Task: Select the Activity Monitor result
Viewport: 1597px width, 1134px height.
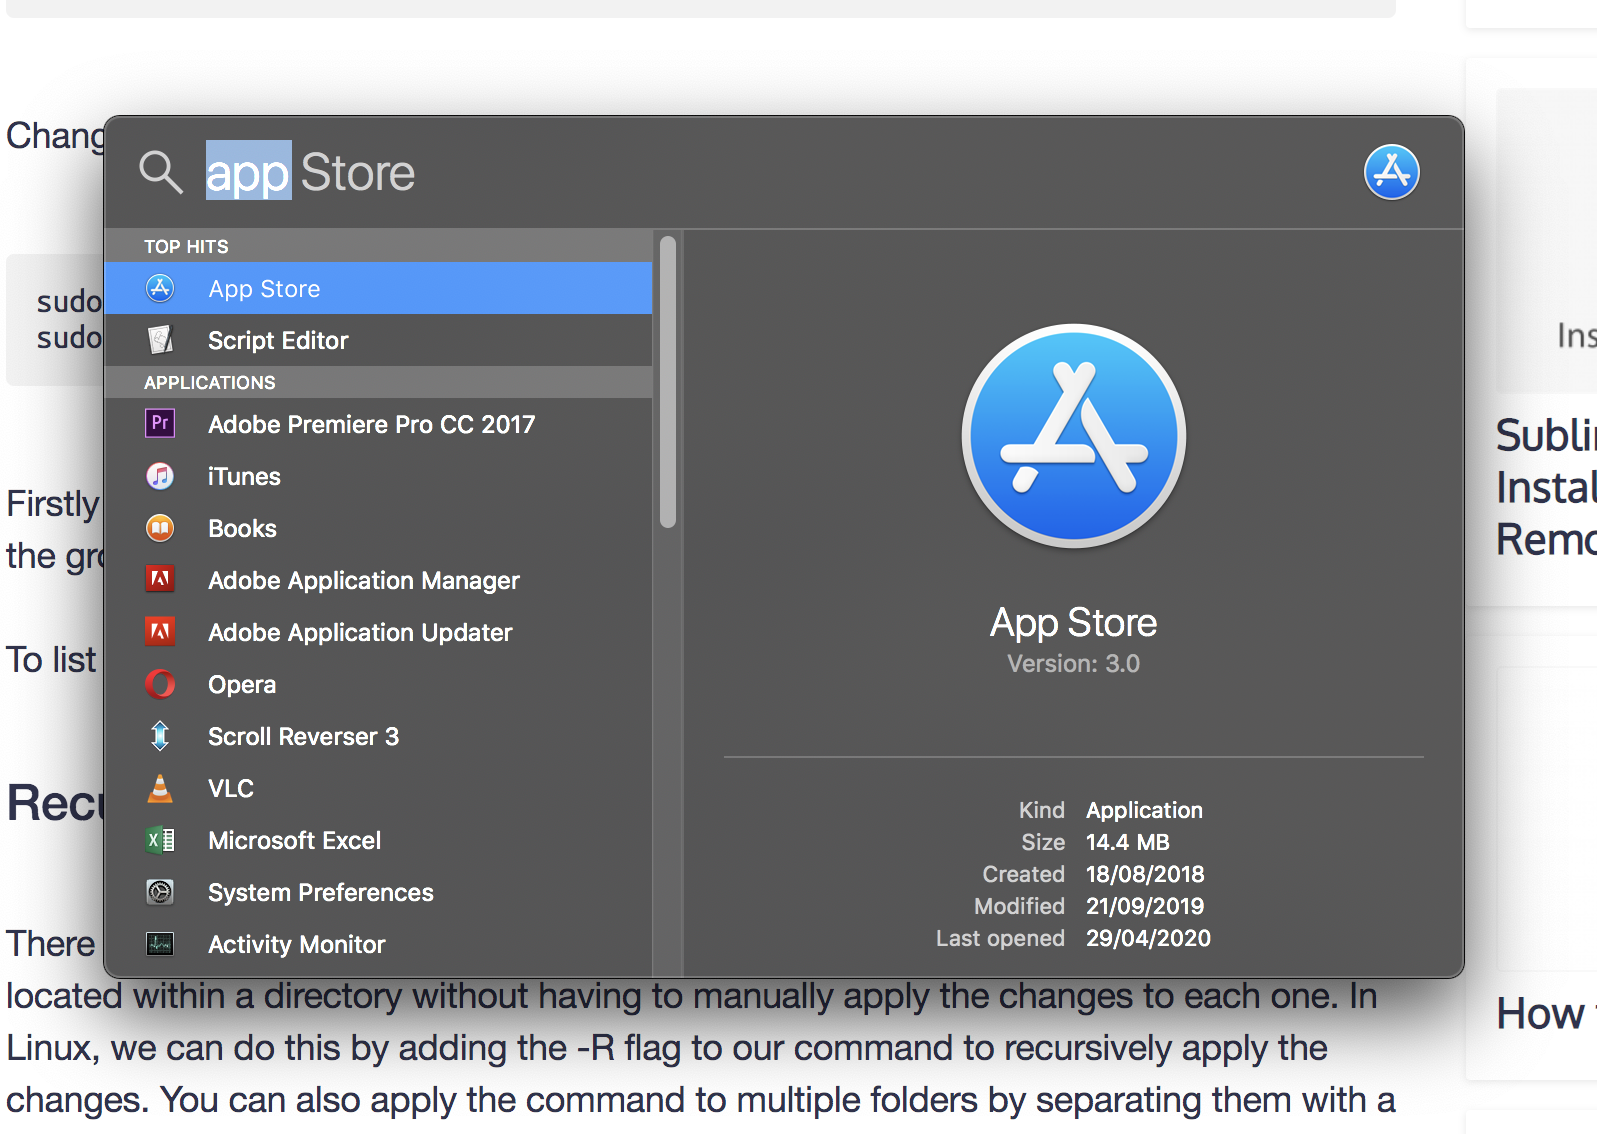Action: 378,944
